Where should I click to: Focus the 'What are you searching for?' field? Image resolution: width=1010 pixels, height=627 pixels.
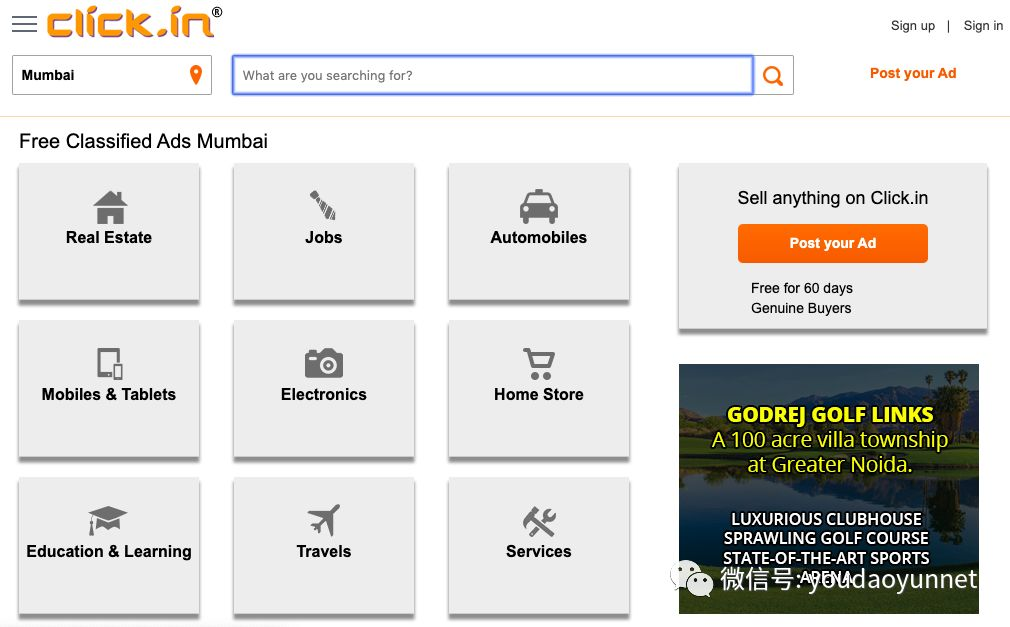point(492,75)
